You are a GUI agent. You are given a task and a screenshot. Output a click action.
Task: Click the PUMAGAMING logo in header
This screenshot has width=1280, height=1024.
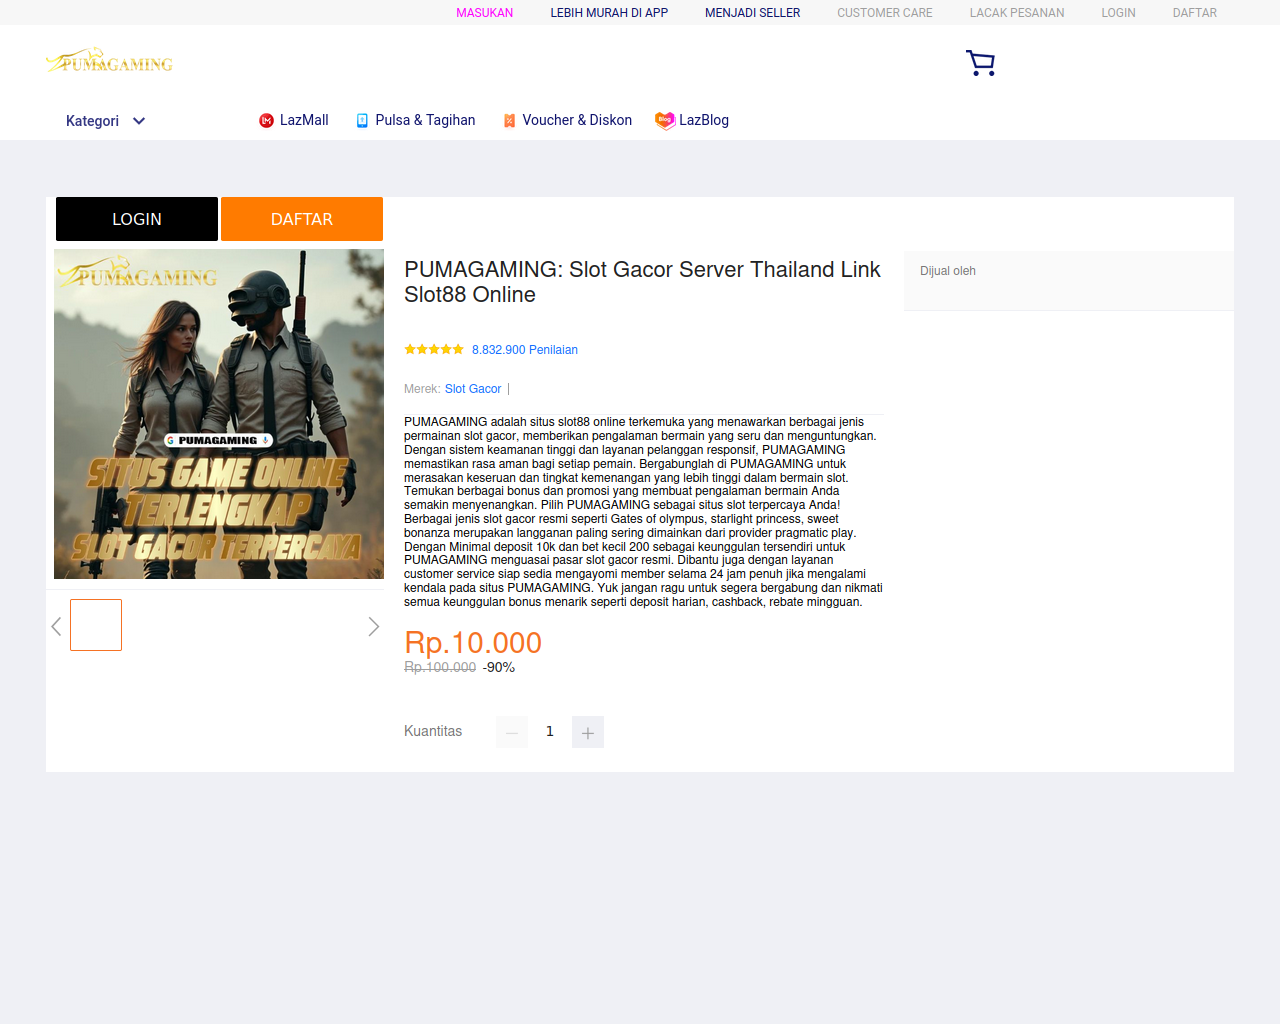coord(109,61)
